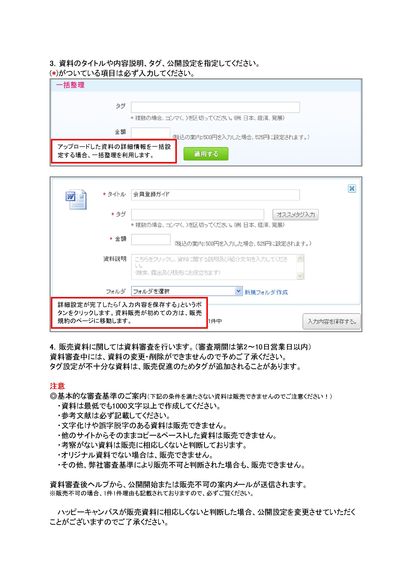Image resolution: width=410 pixels, height=580 pixels.
Task: Focus the 金額 field in 一括整理 section
Action: [x=151, y=132]
